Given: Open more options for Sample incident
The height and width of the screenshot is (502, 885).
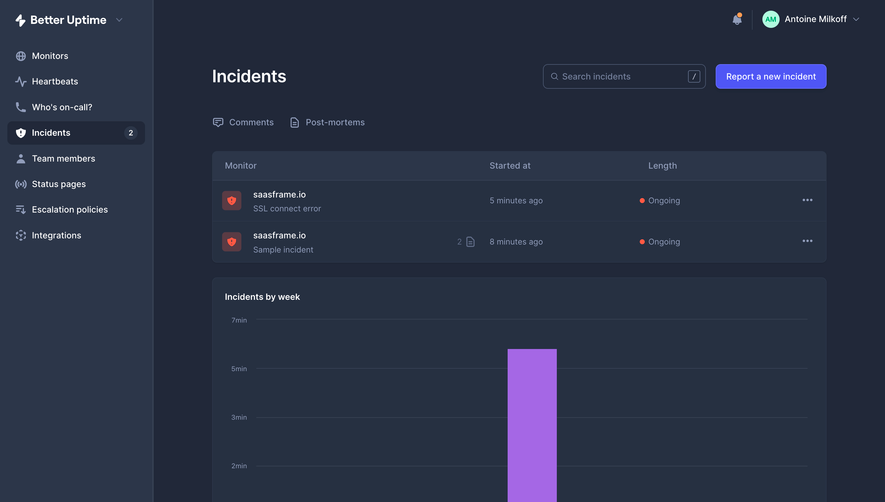Looking at the screenshot, I should click(x=808, y=241).
